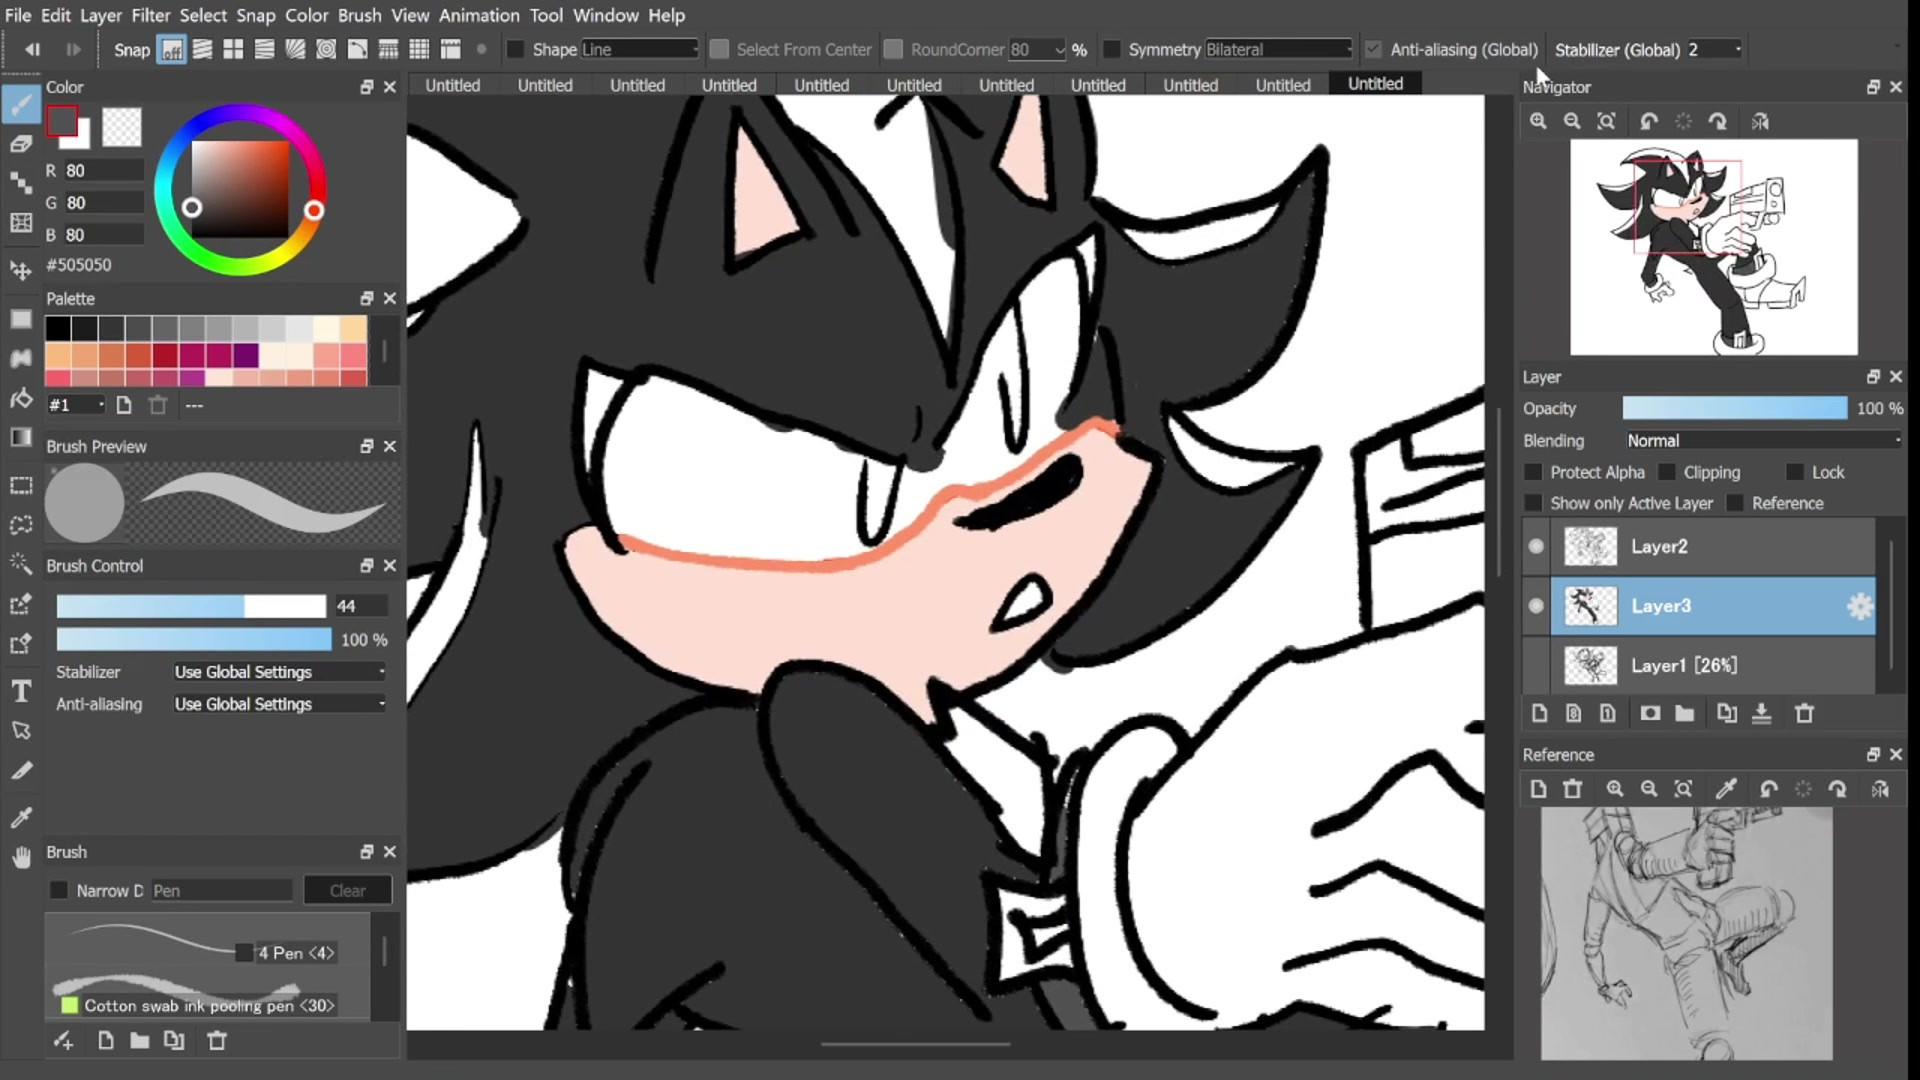The width and height of the screenshot is (1920, 1080).
Task: Select the Lasso selection tool
Action: tap(21, 525)
